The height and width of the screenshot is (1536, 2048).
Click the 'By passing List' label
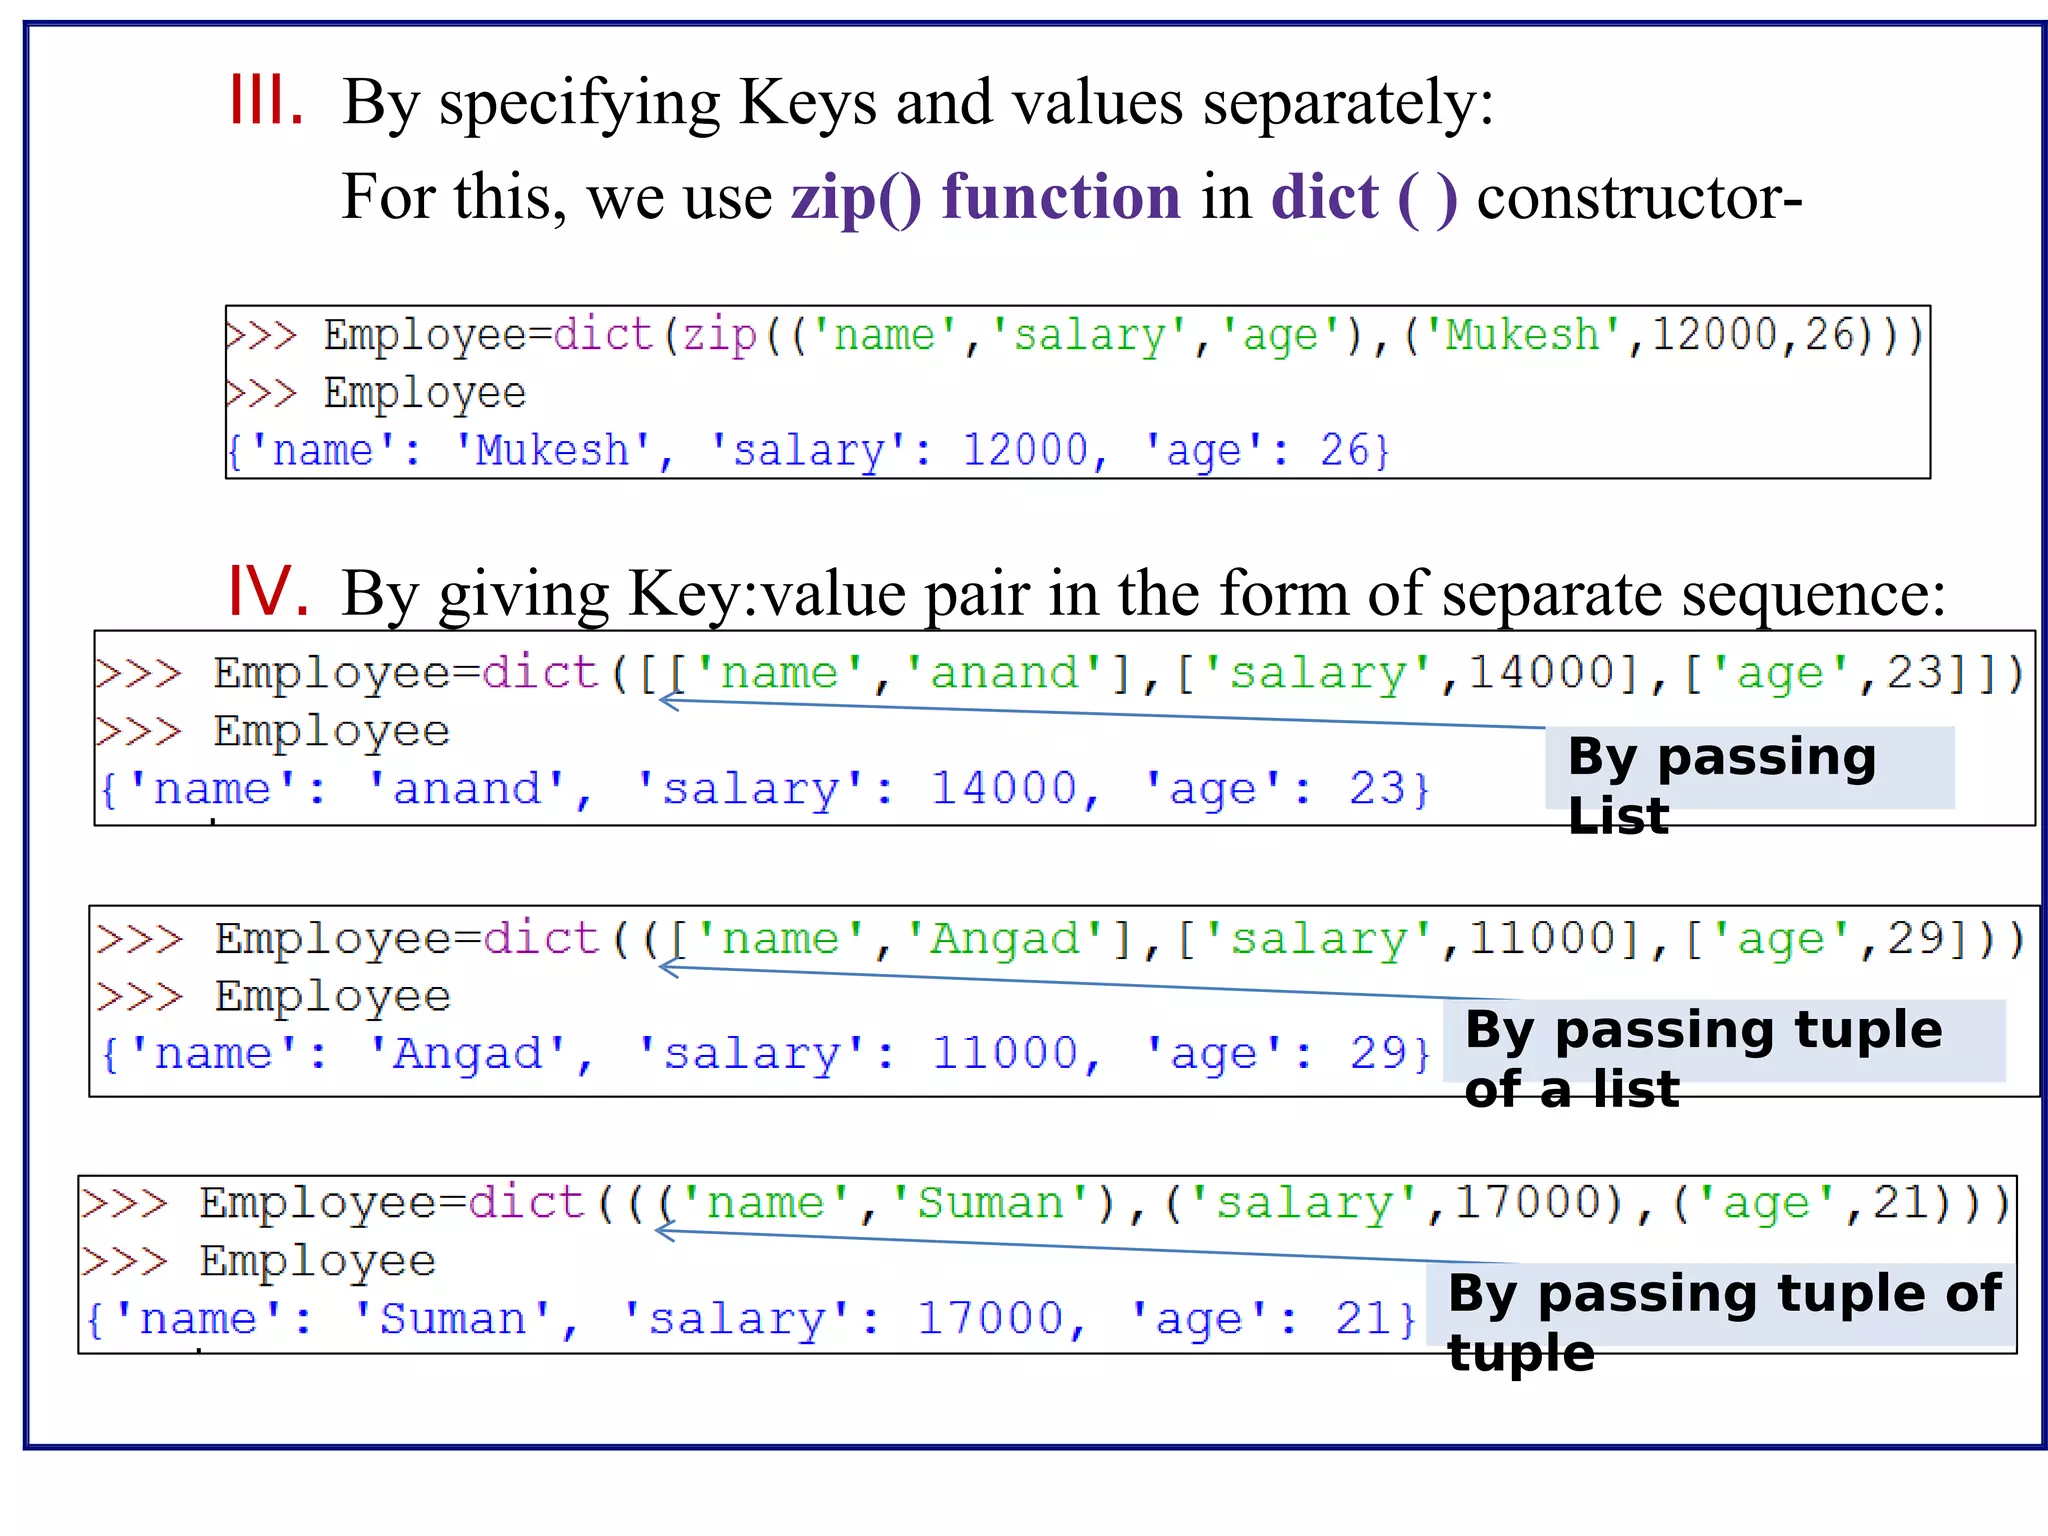point(1720,784)
